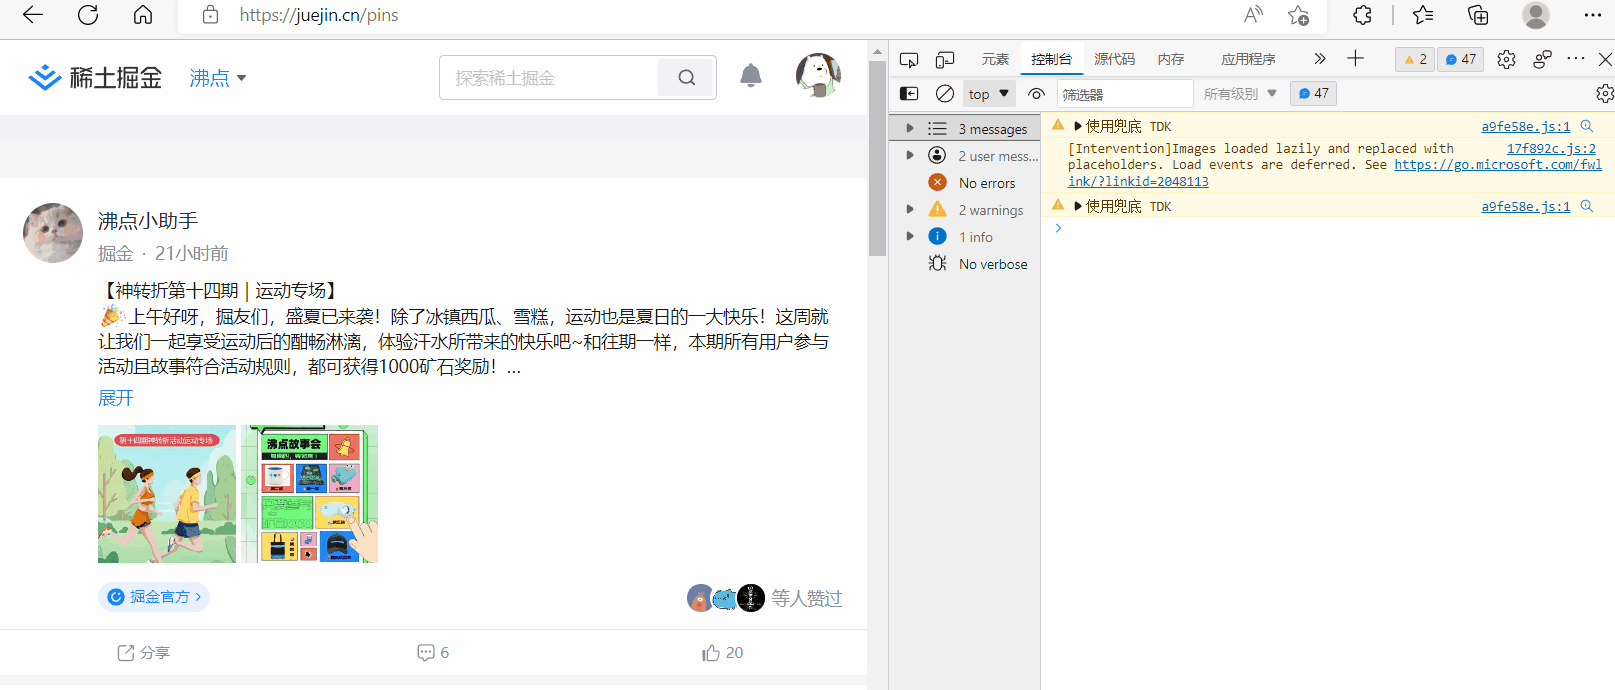The image size is (1615, 690).
Task: Select the No errors filter row
Action: pyautogui.click(x=965, y=182)
